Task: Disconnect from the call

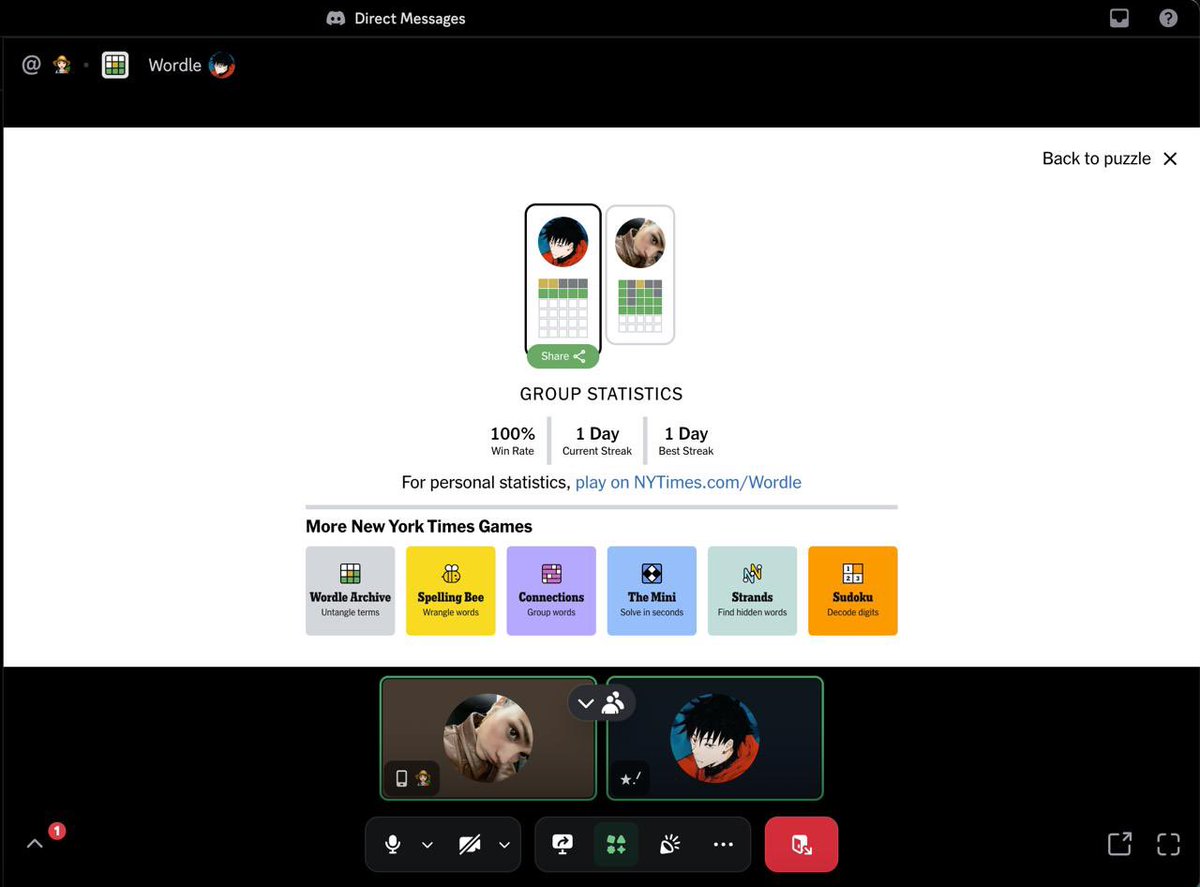Action: tap(801, 845)
